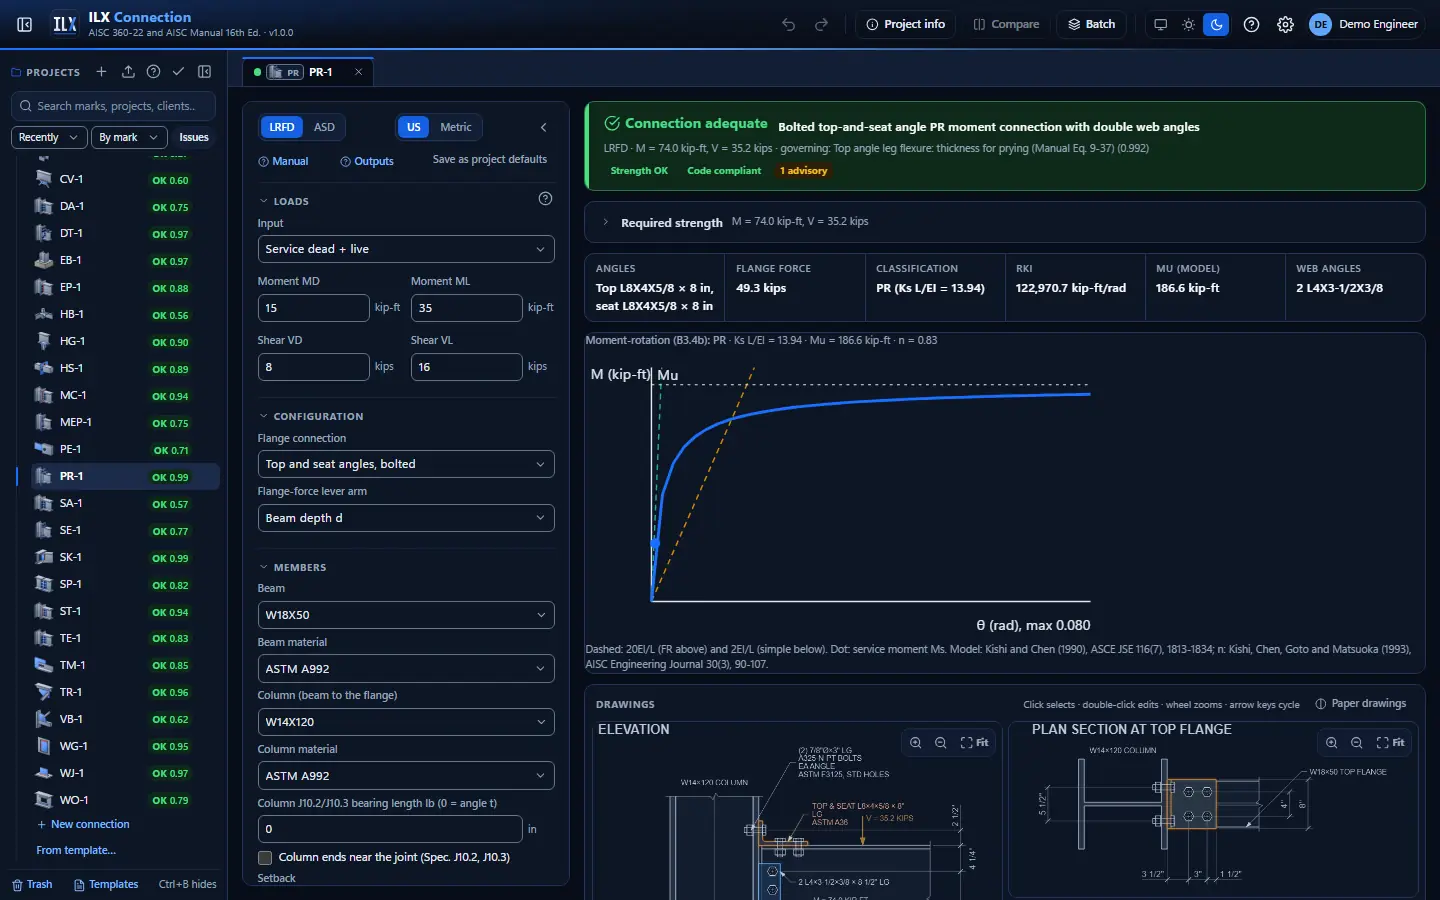Open the Manual link
The width and height of the screenshot is (1440, 900).
tap(283, 161)
